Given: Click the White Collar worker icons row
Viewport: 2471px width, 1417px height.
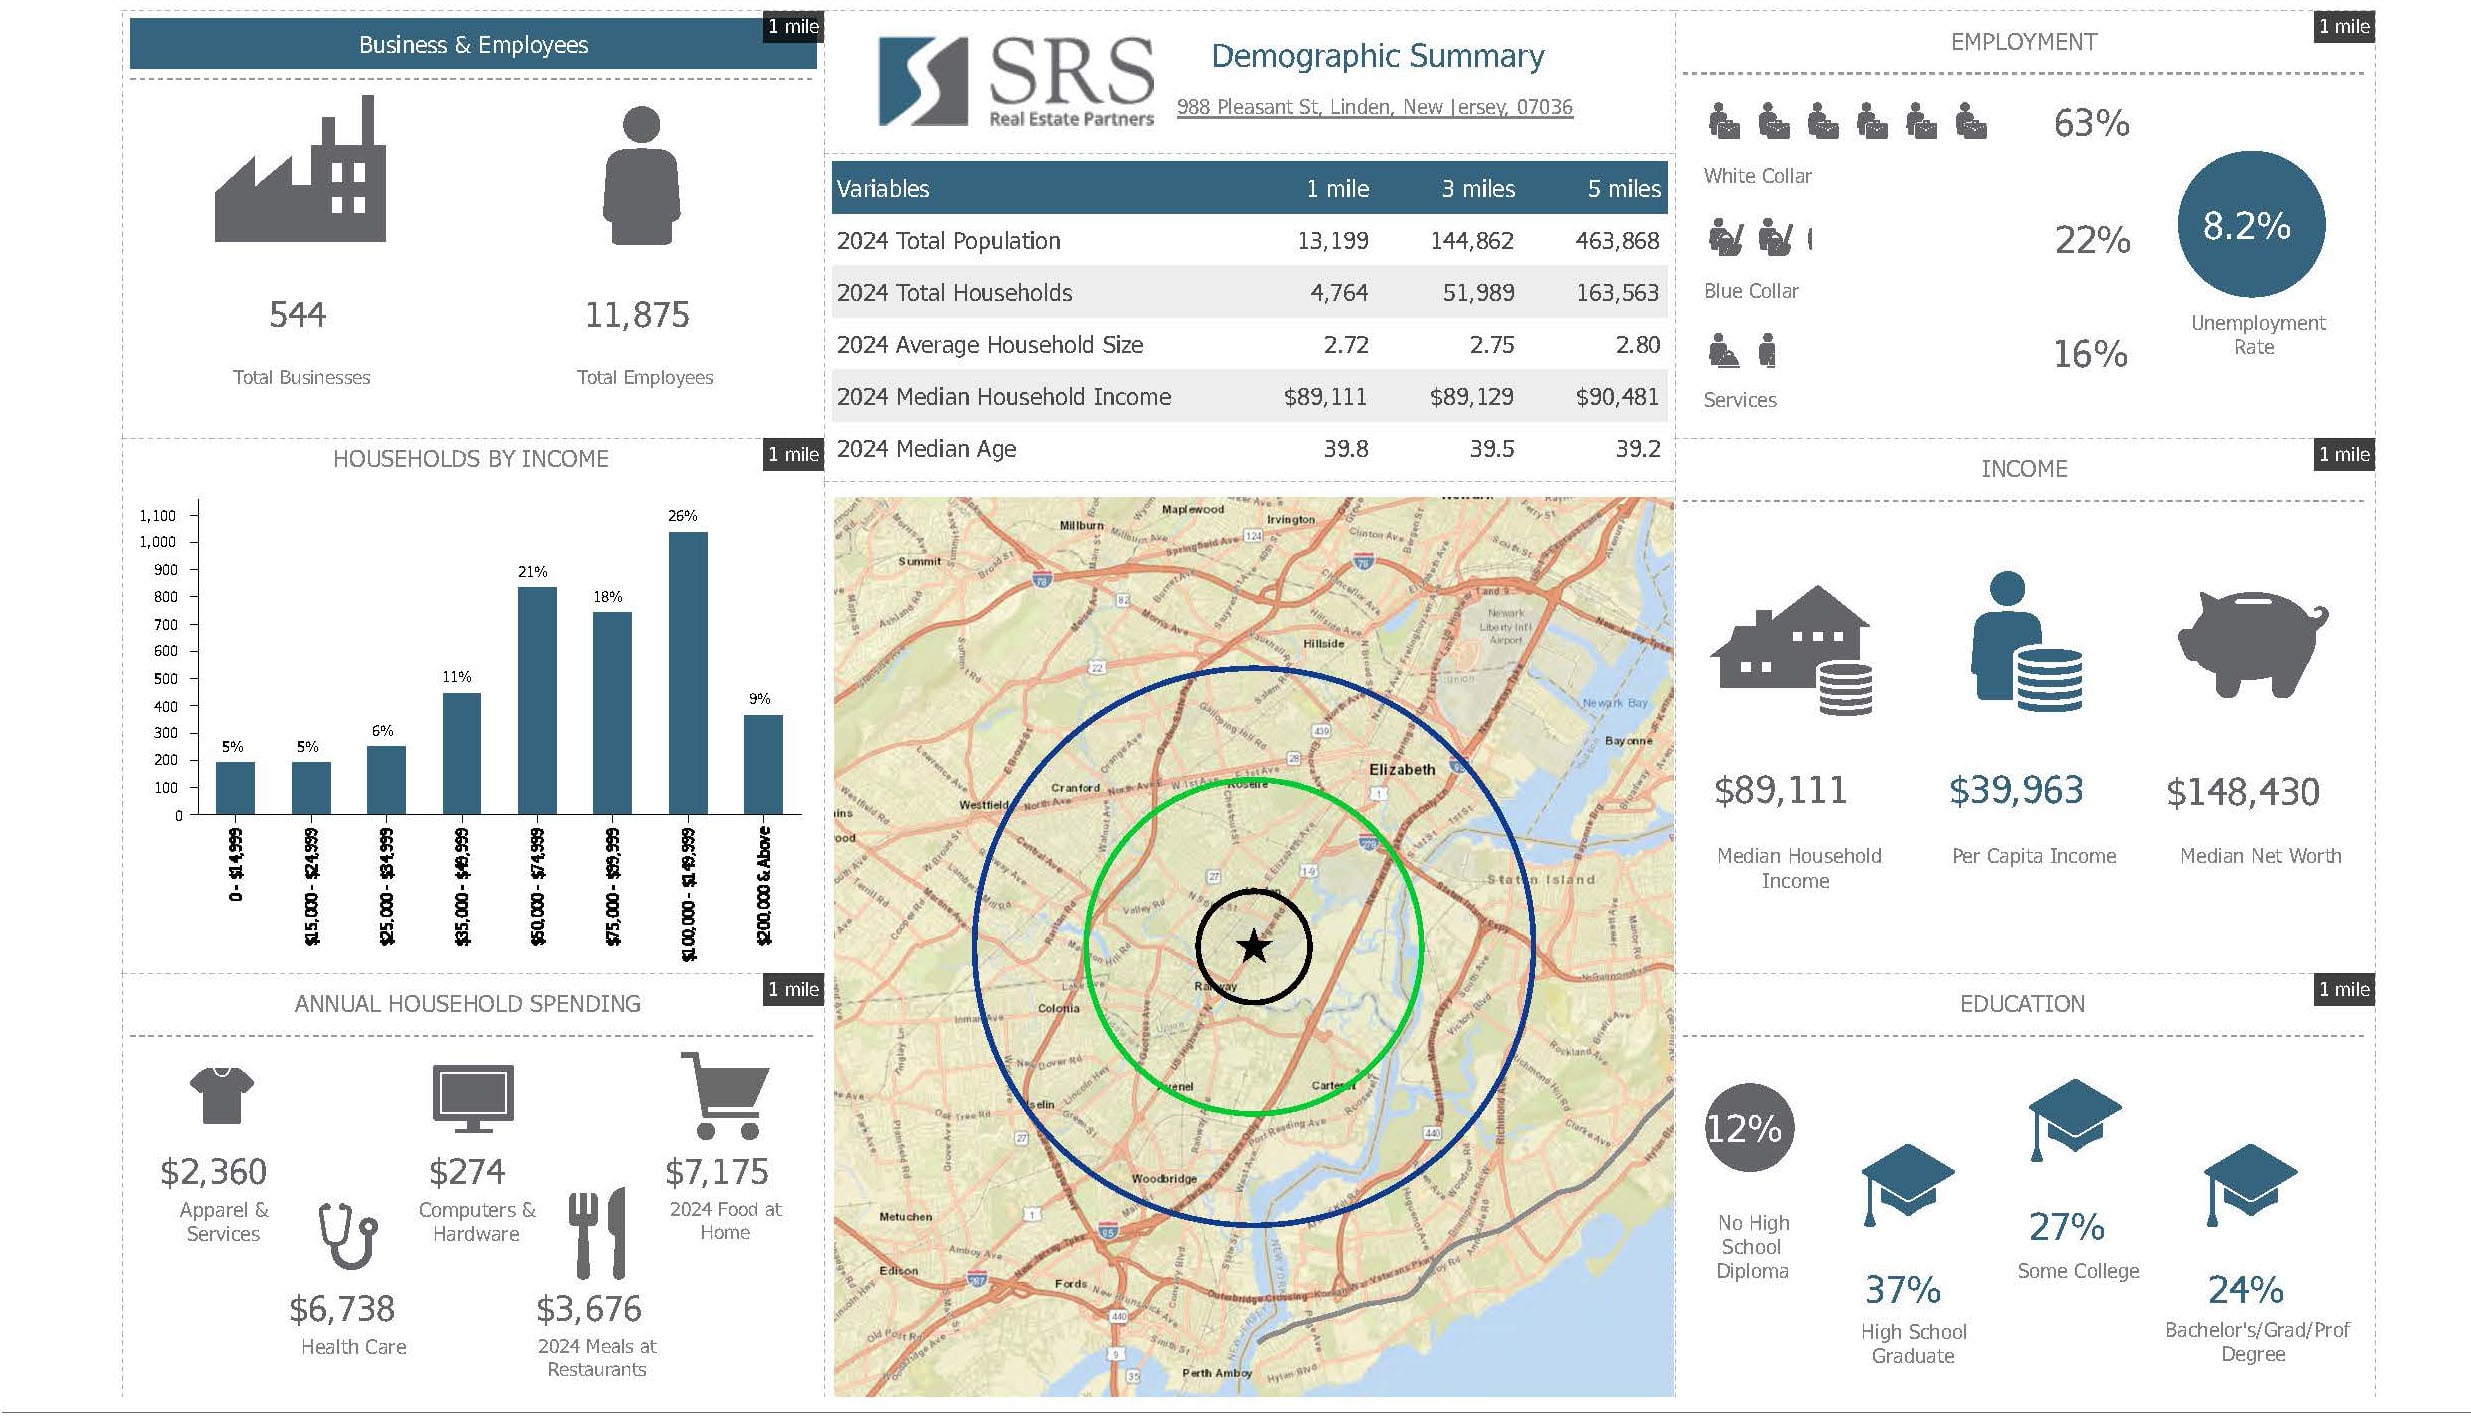Looking at the screenshot, I should pyautogui.click(x=1848, y=122).
